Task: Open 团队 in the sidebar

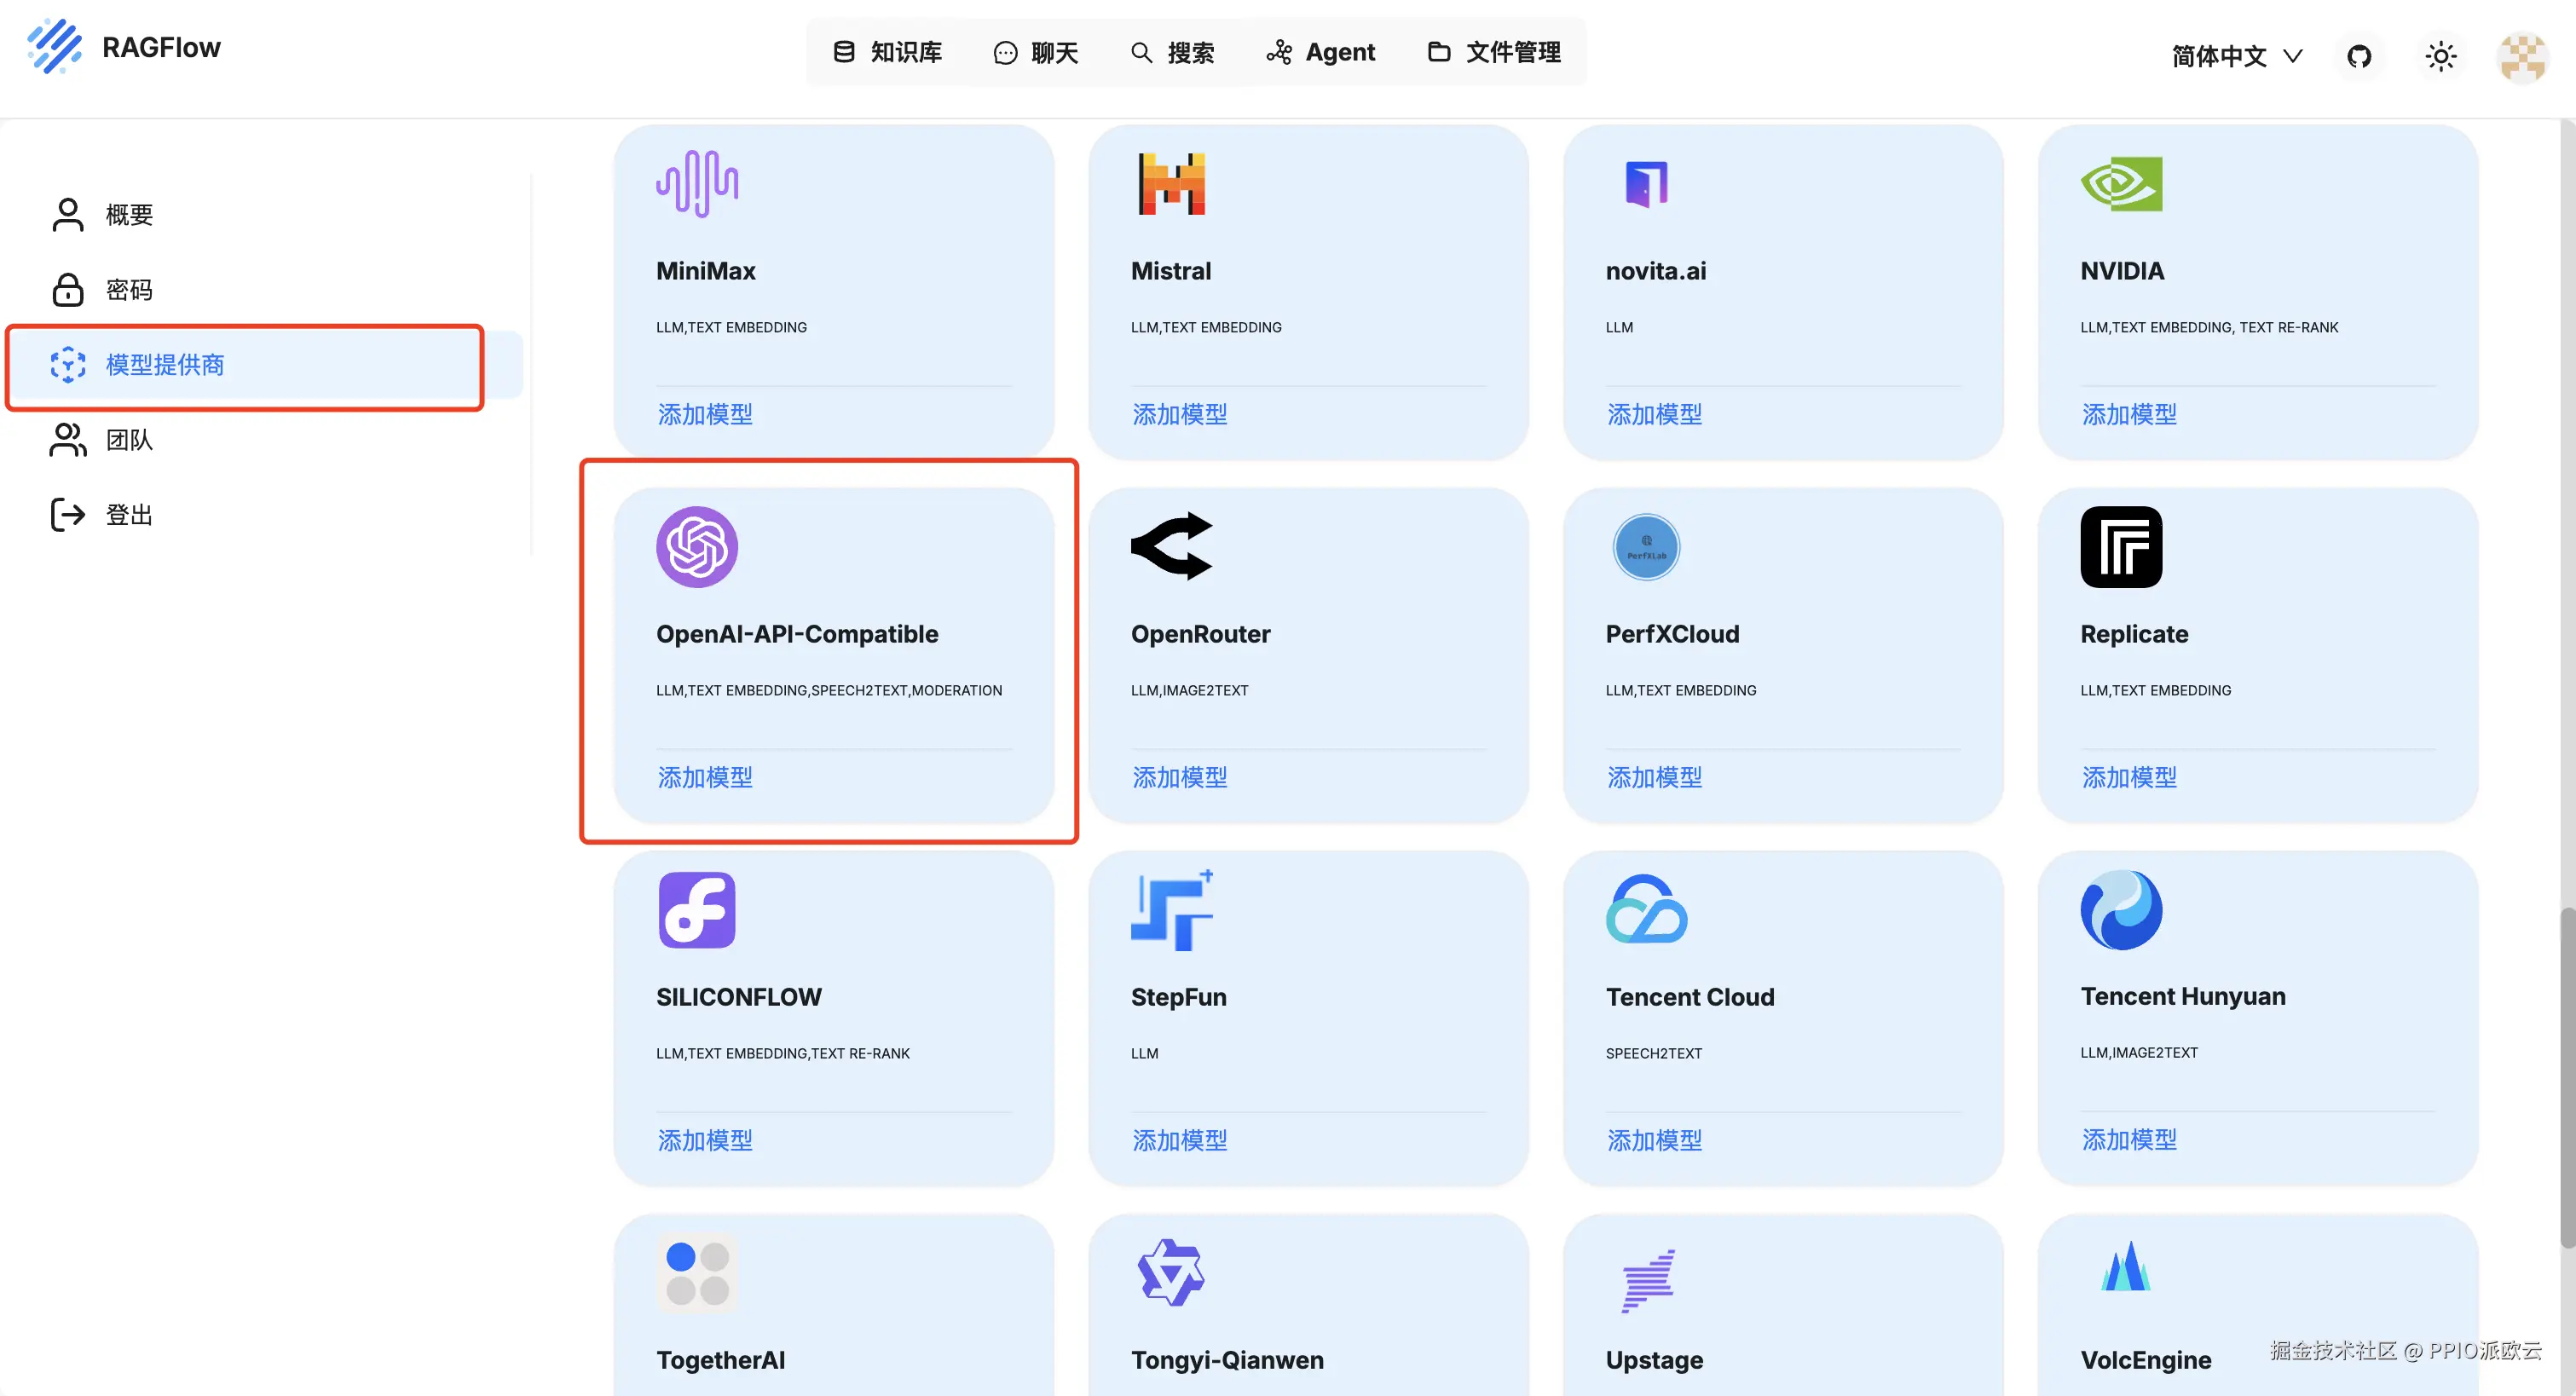Action: pyautogui.click(x=129, y=440)
